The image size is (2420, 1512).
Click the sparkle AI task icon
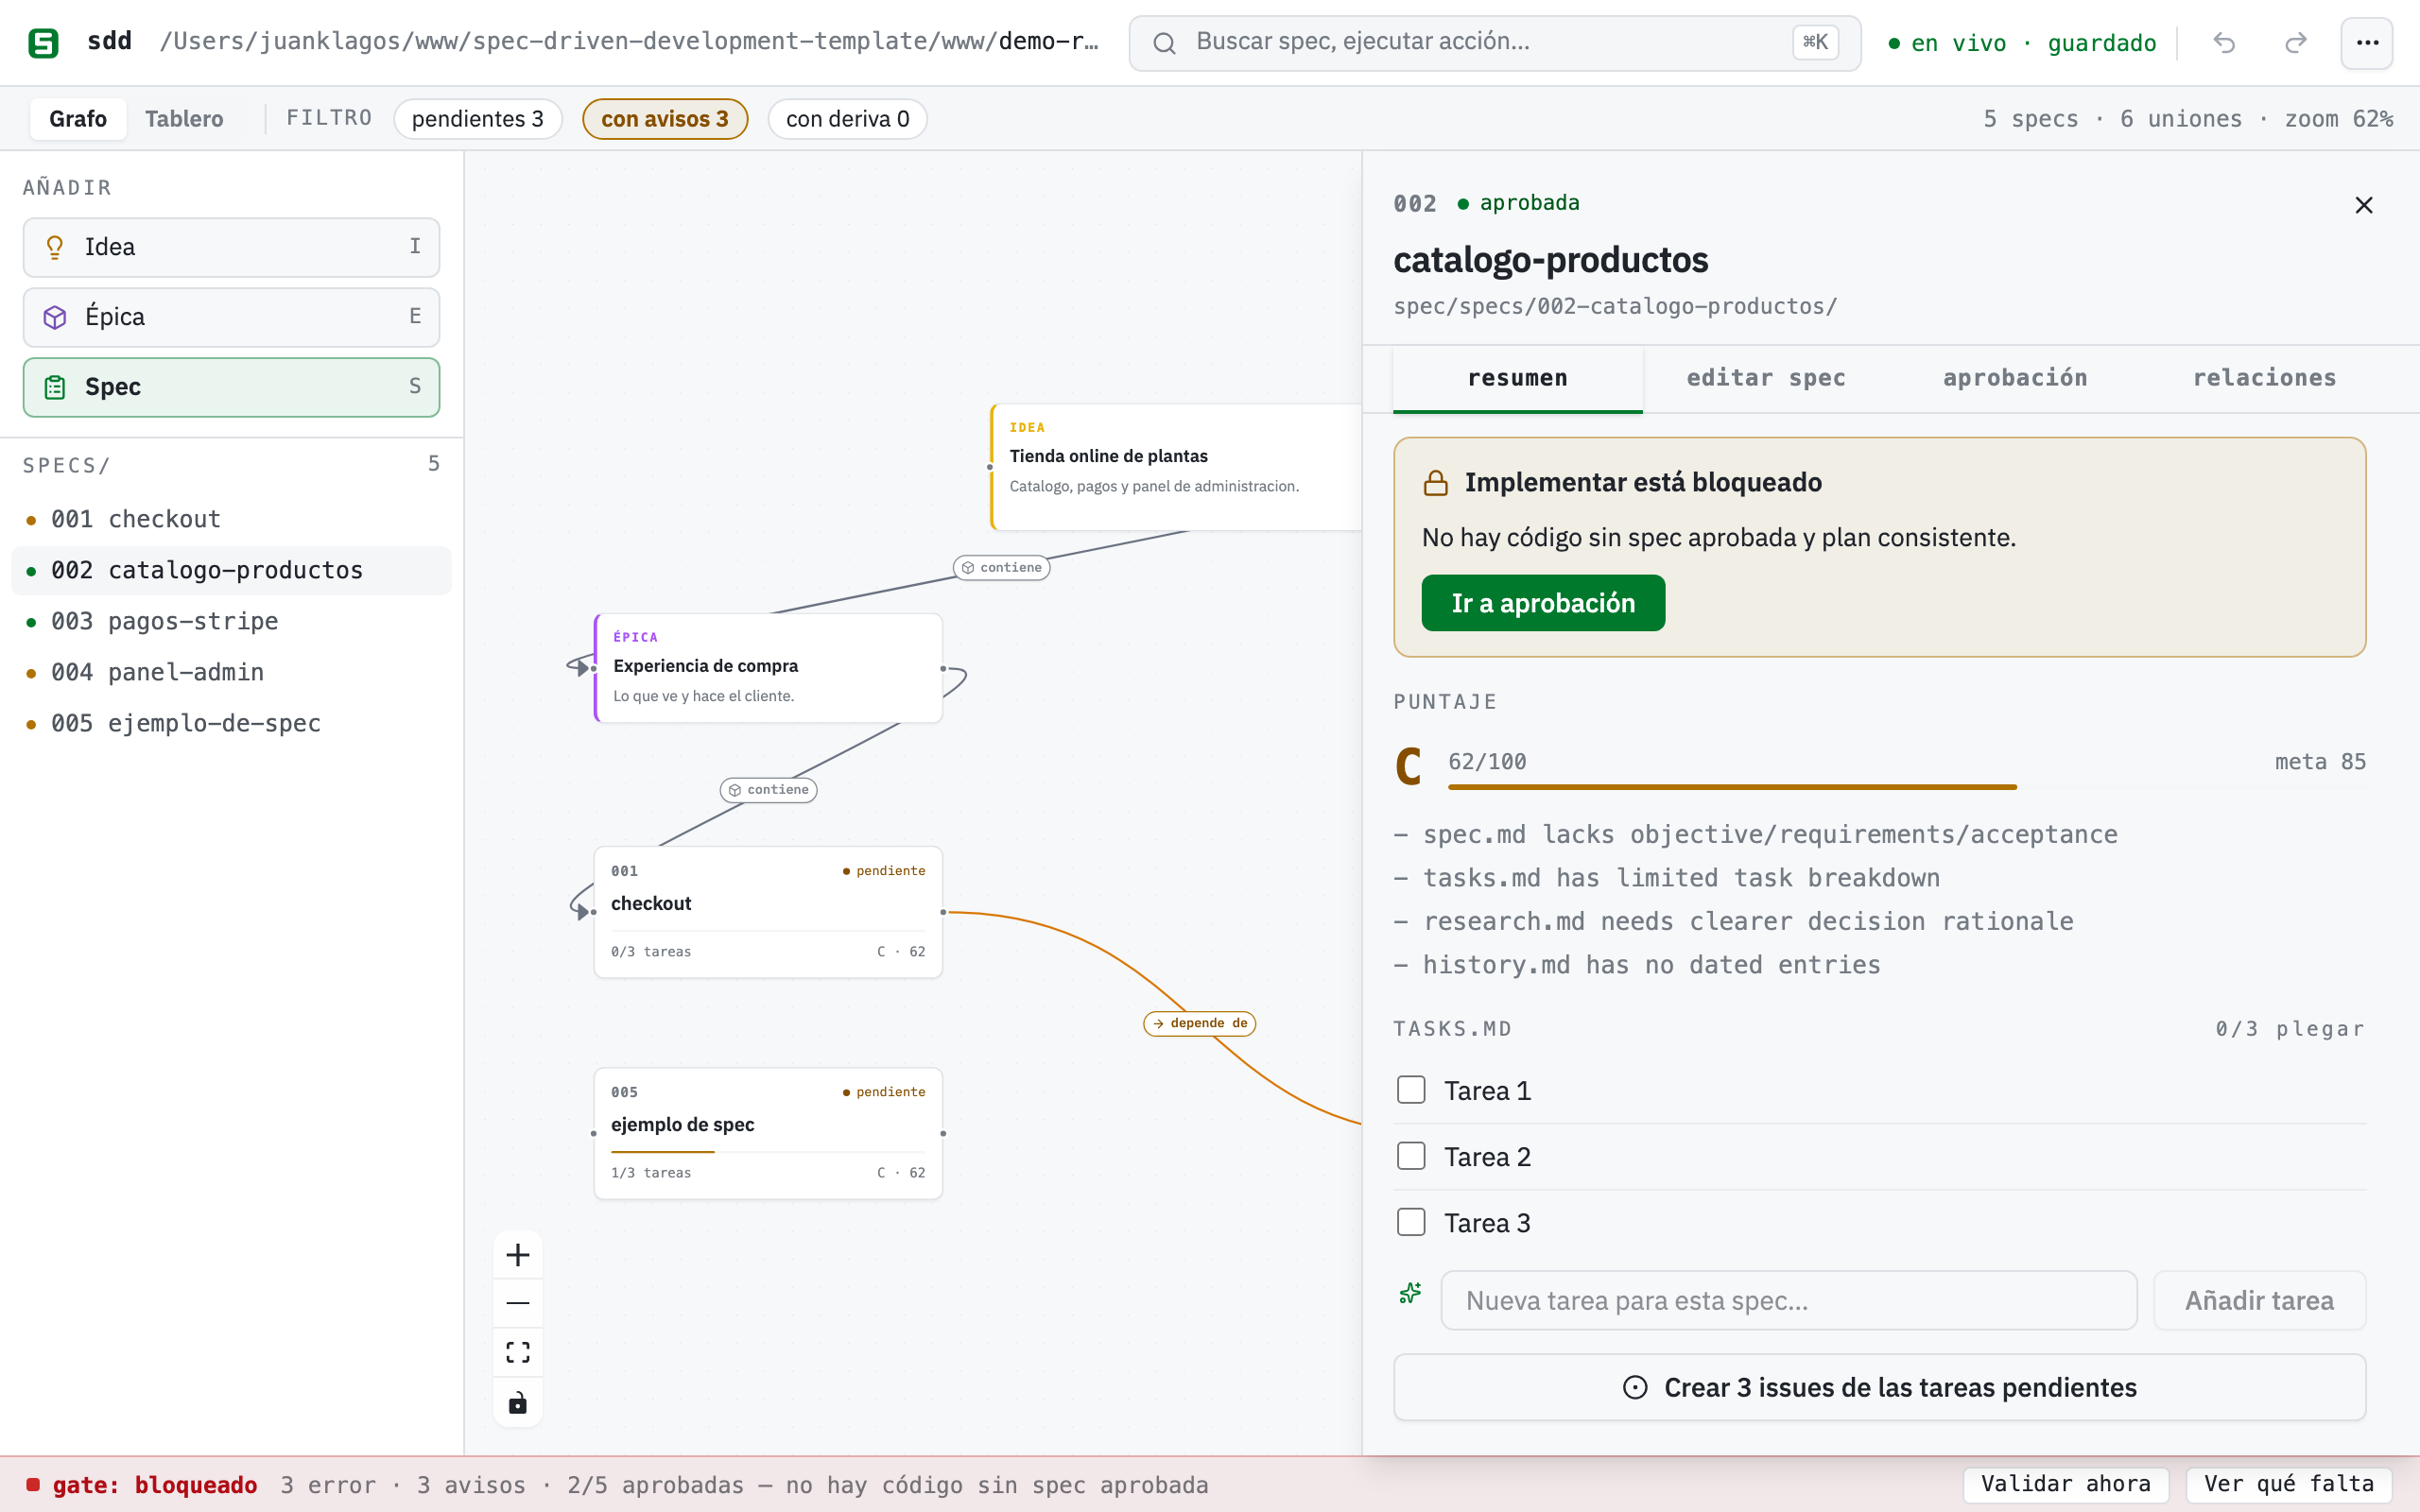(1410, 1293)
